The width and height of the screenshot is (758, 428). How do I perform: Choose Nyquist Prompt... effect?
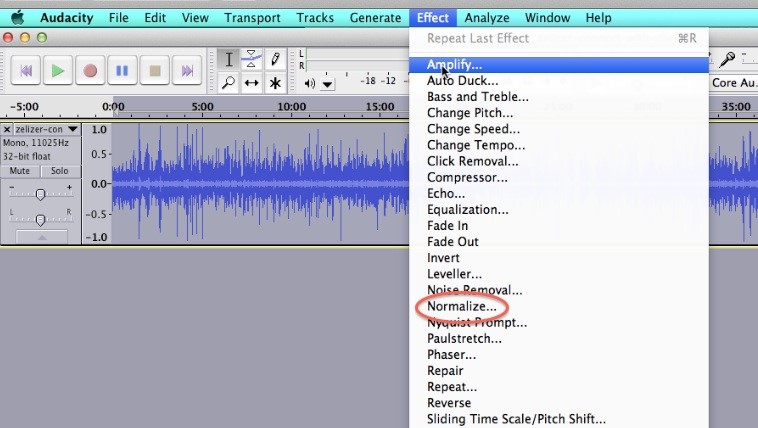coord(559,323)
